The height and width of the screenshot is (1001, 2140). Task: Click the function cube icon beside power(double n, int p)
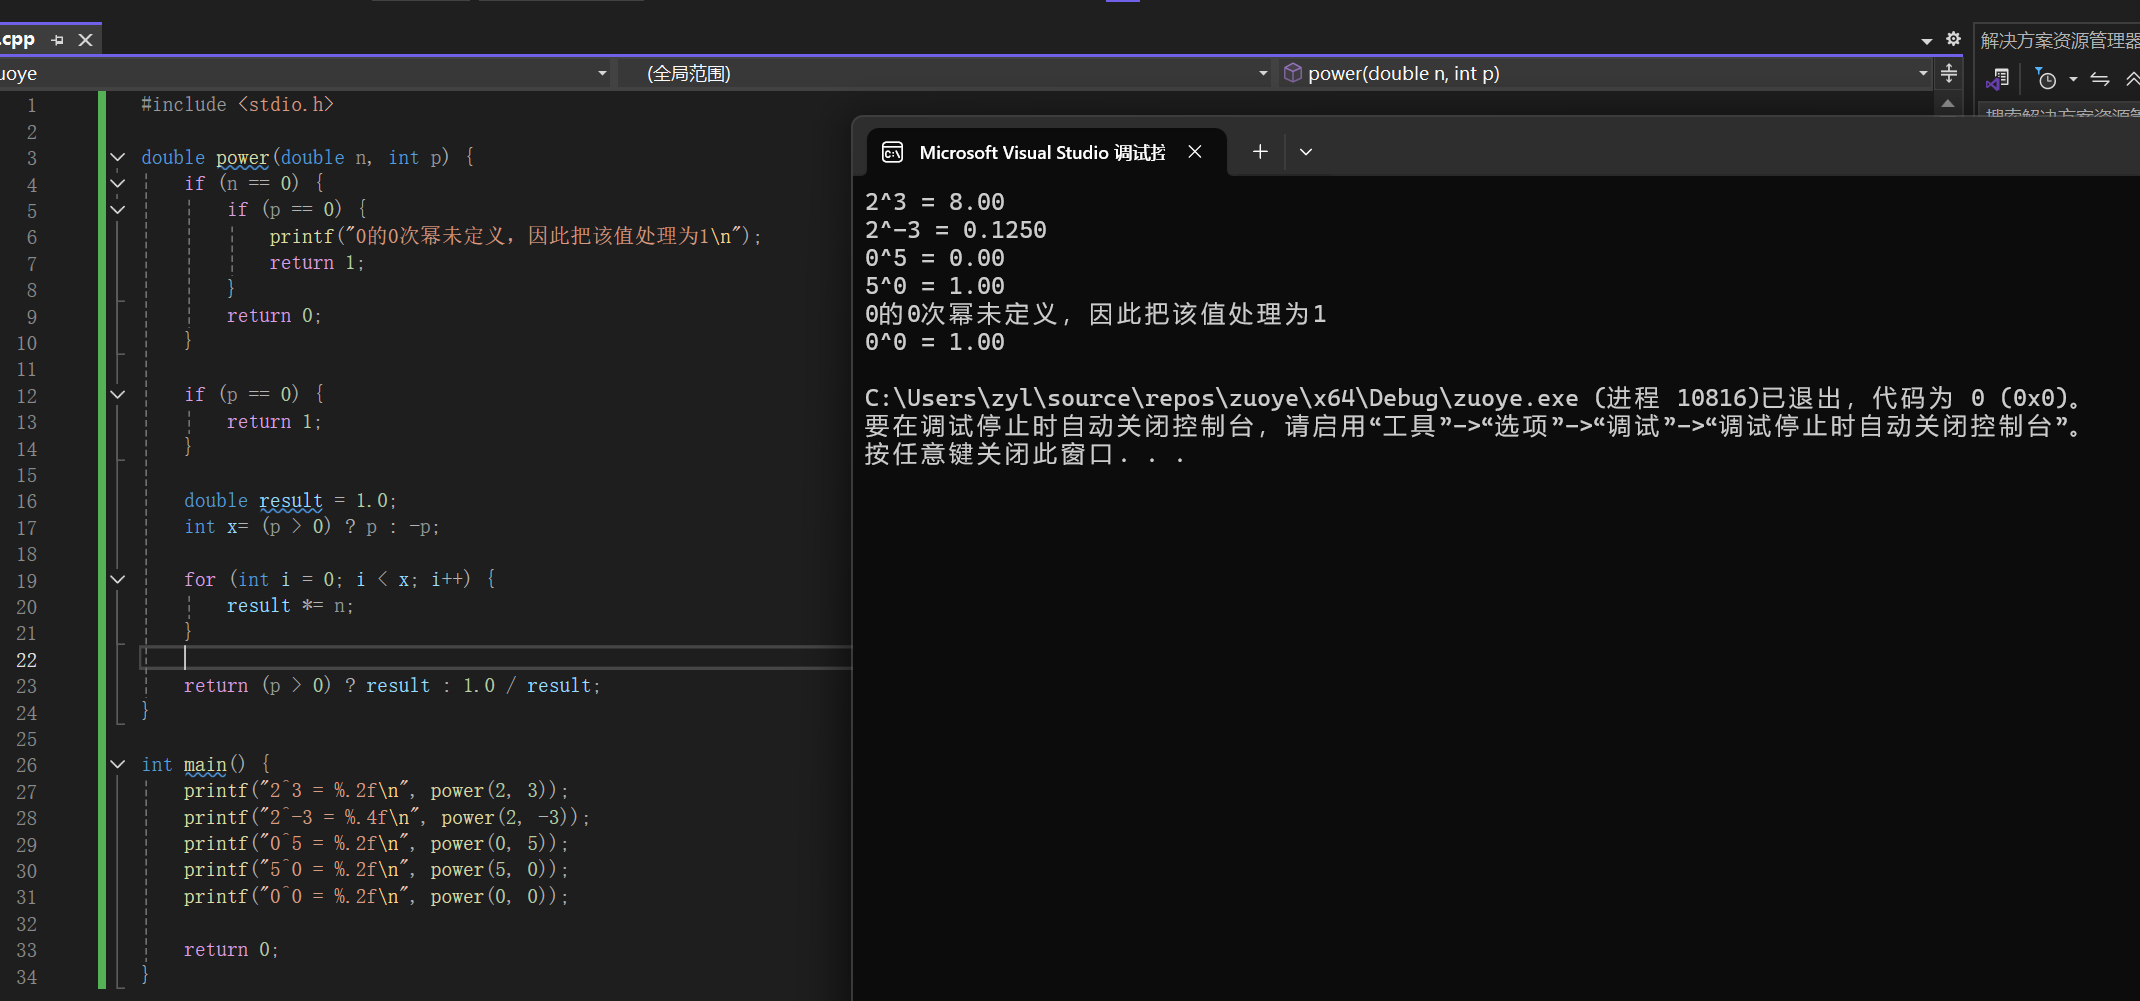click(1292, 73)
